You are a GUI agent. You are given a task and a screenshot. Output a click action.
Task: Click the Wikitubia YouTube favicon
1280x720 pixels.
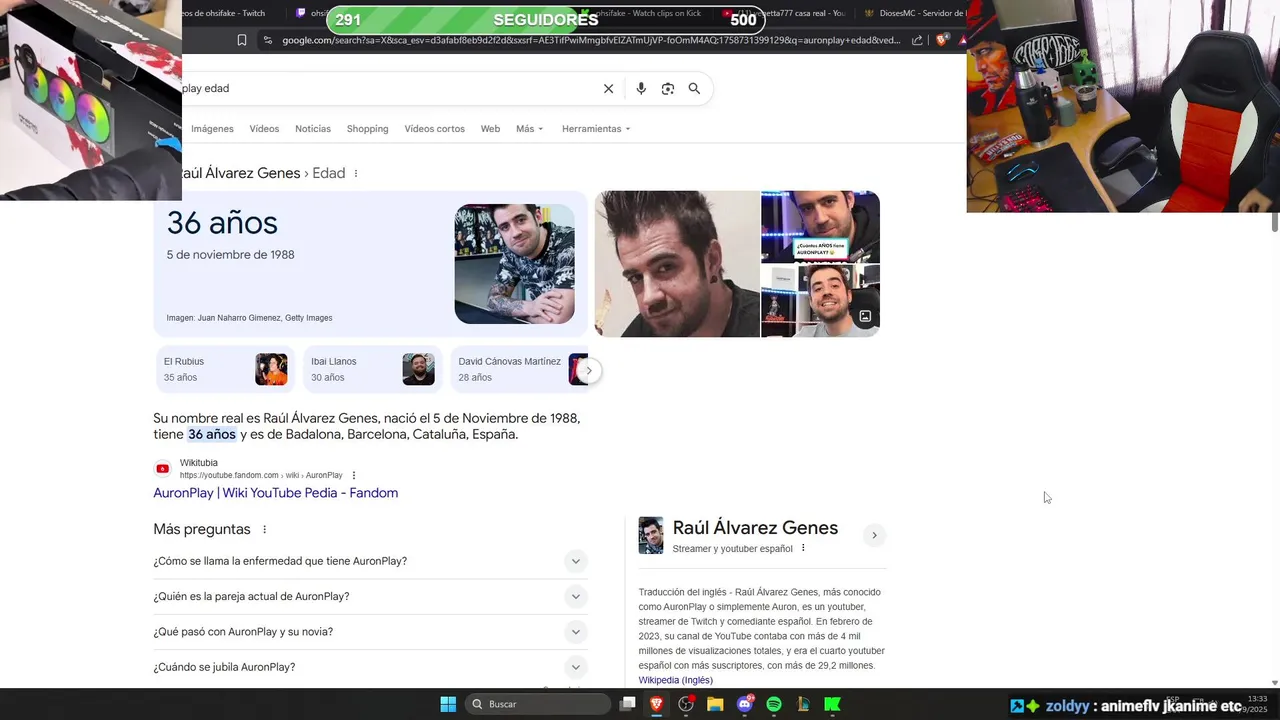163,468
